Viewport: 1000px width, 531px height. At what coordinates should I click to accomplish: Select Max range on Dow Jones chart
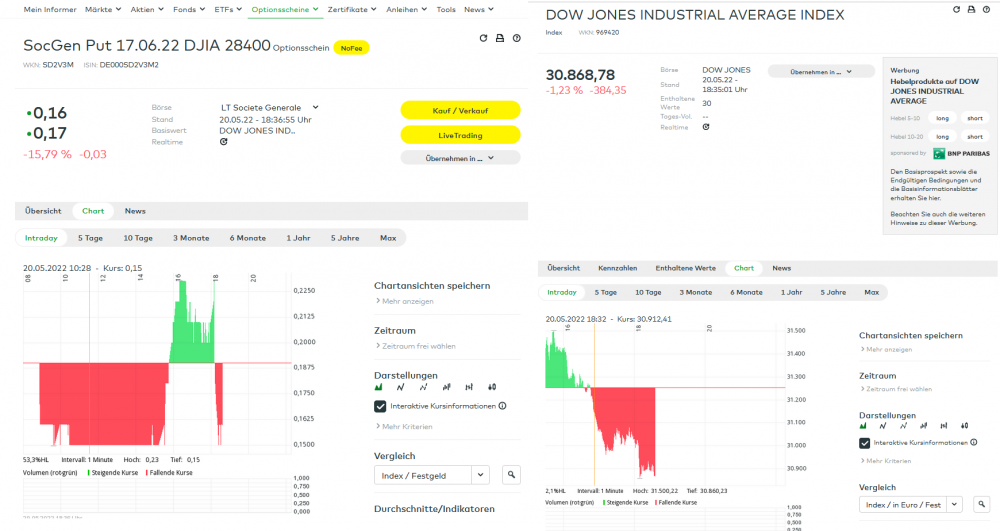click(872, 293)
